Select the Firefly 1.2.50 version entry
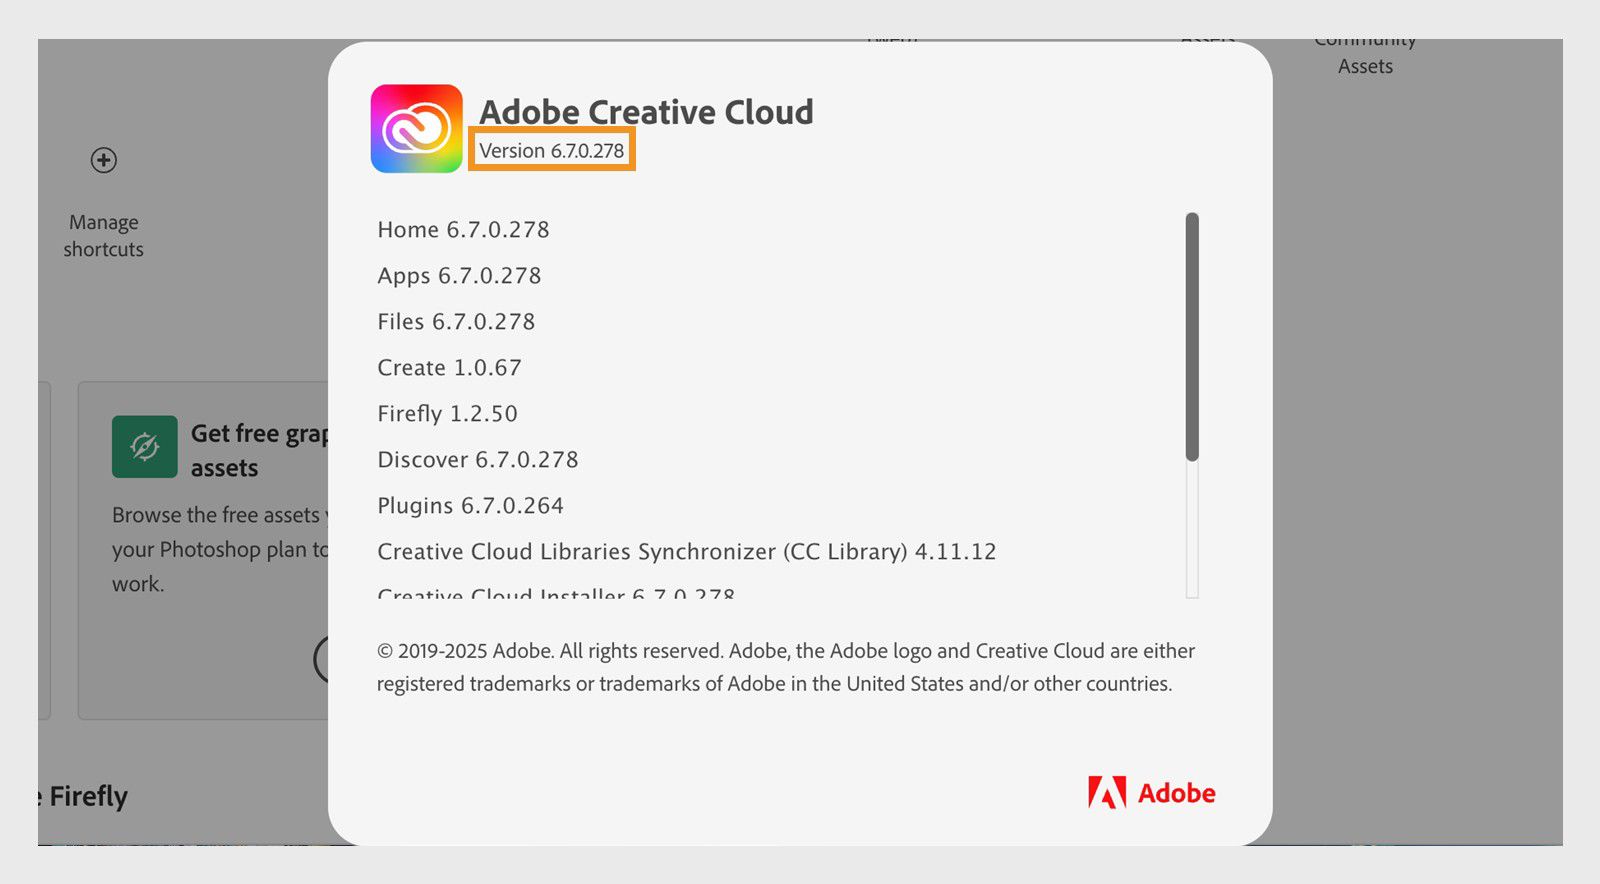1600x884 pixels. click(446, 413)
